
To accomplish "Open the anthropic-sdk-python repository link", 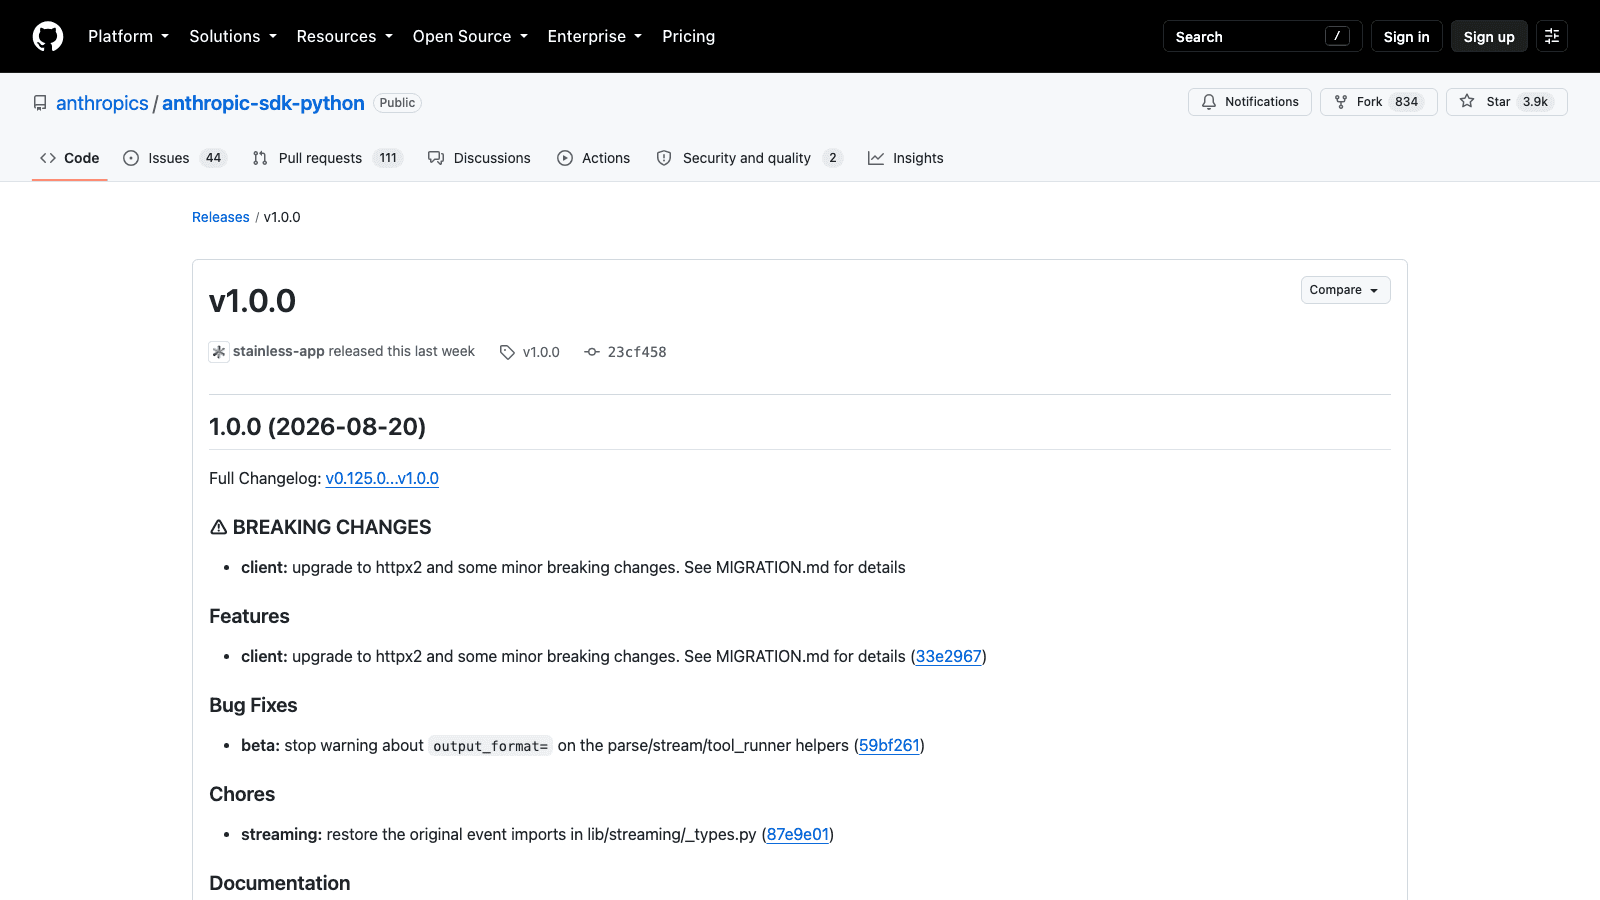I will 263,103.
